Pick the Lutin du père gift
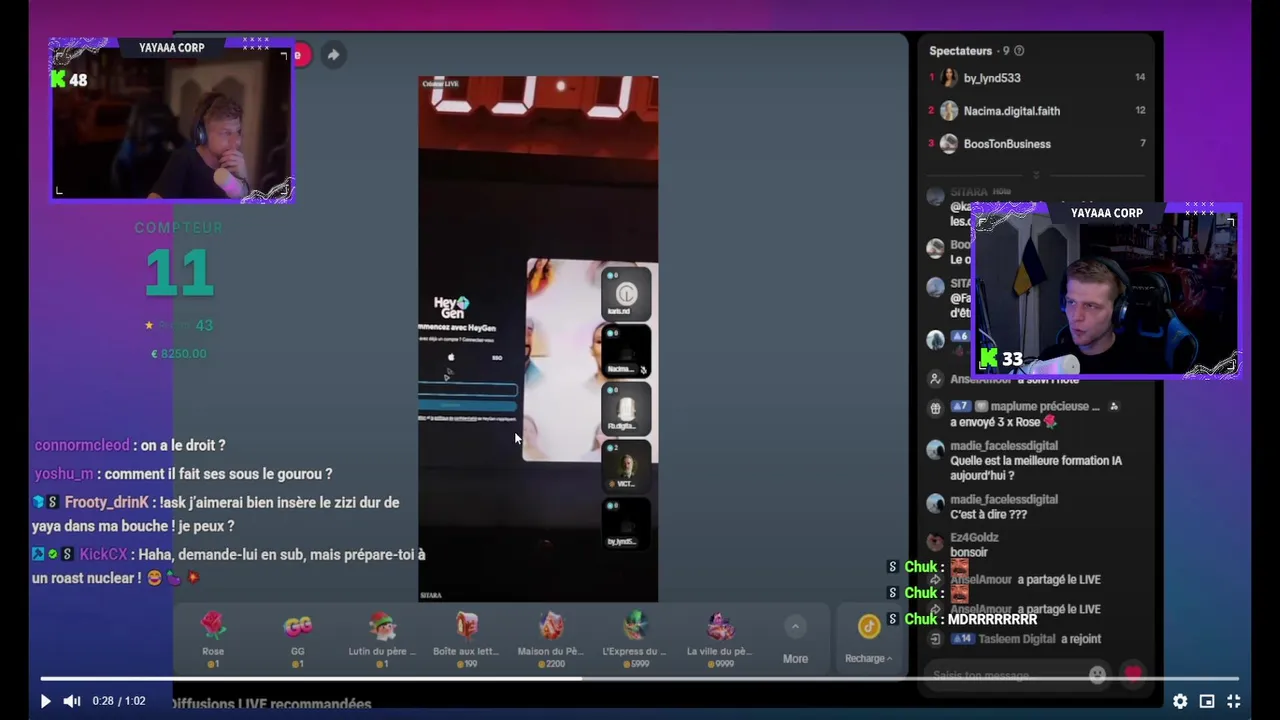The height and width of the screenshot is (720, 1280). (382, 639)
